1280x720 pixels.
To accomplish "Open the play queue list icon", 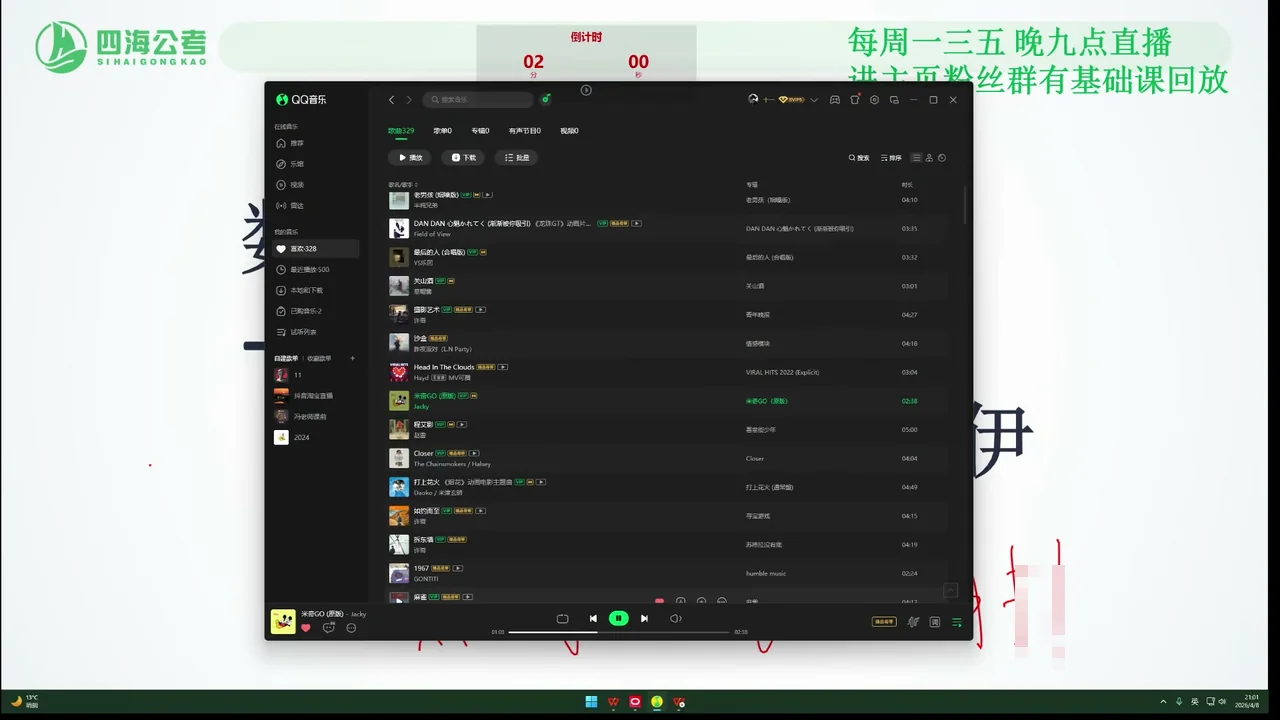I will (x=957, y=622).
